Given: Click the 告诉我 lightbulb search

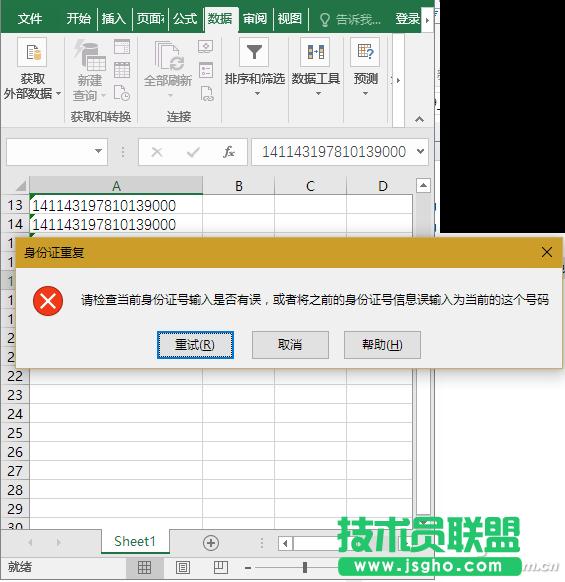Looking at the screenshot, I should (x=350, y=19).
